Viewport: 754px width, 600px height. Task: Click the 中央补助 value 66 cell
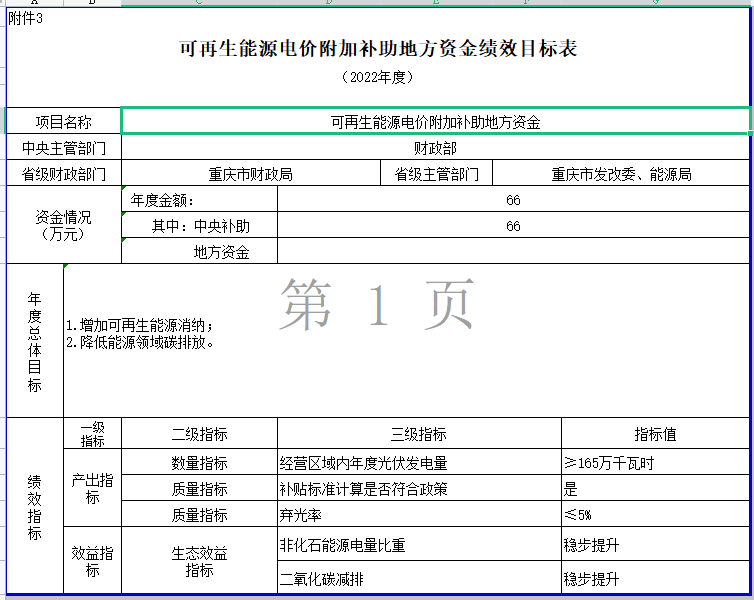click(513, 226)
